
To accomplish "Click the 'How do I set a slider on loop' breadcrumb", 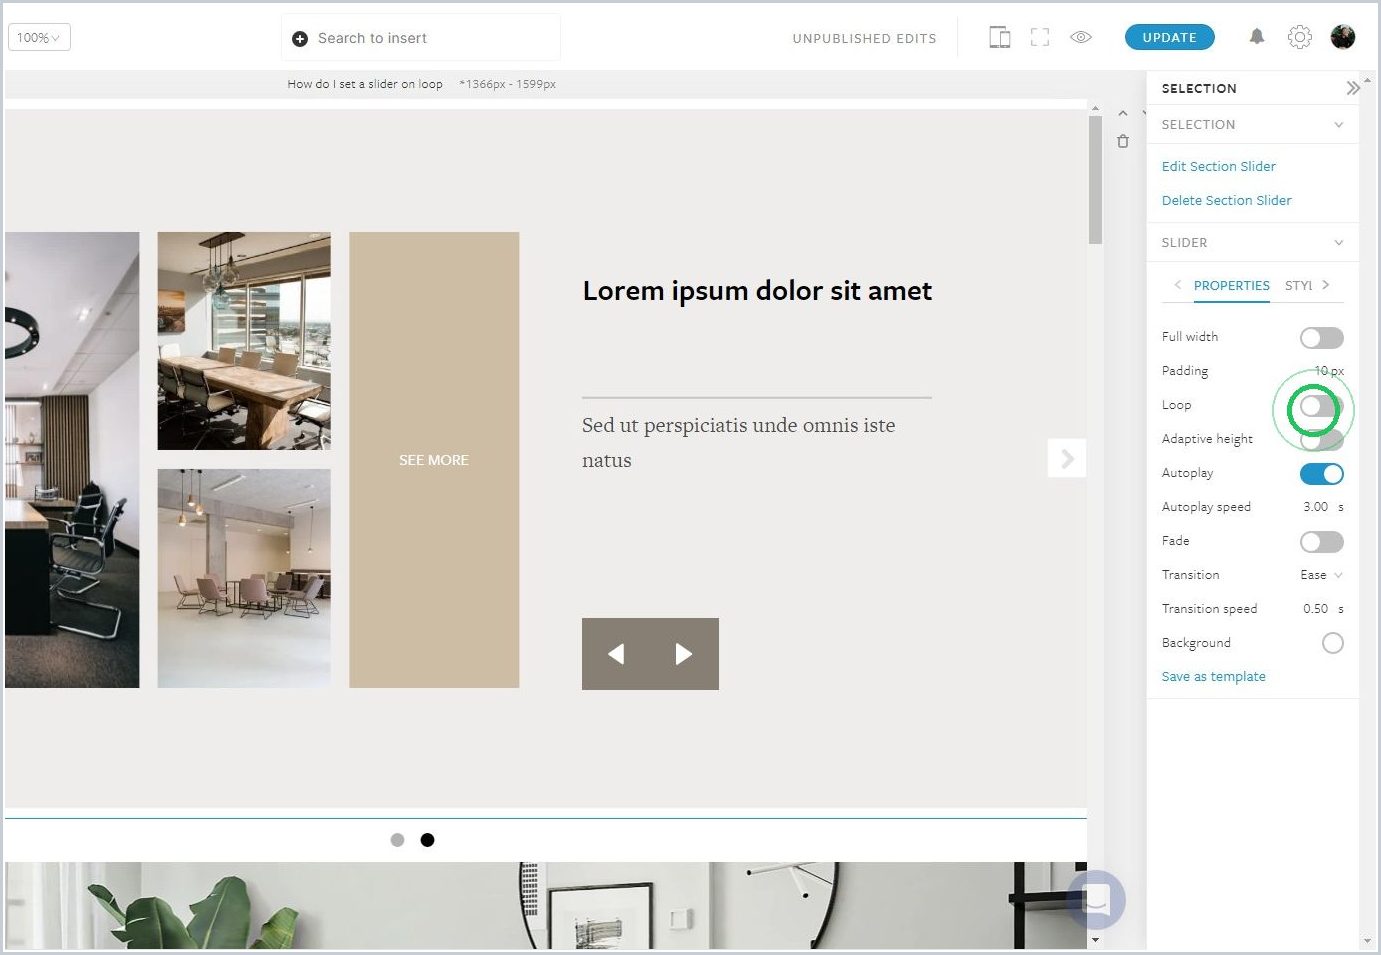I will tap(365, 84).
